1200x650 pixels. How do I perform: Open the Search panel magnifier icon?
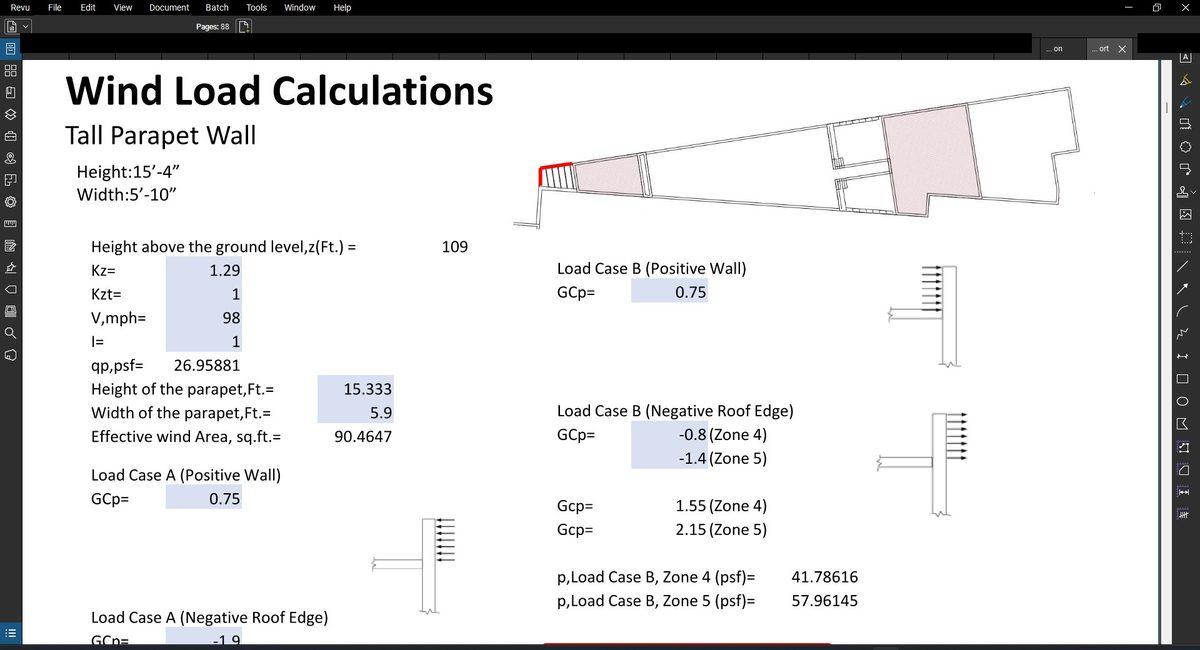pyautogui.click(x=10, y=334)
